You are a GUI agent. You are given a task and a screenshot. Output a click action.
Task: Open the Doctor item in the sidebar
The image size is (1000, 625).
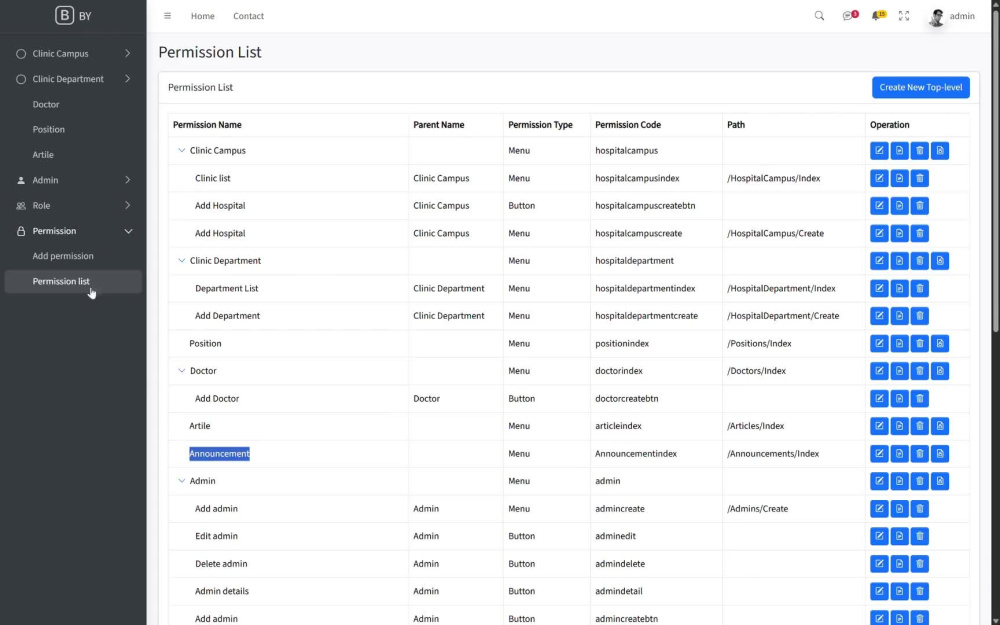(46, 104)
